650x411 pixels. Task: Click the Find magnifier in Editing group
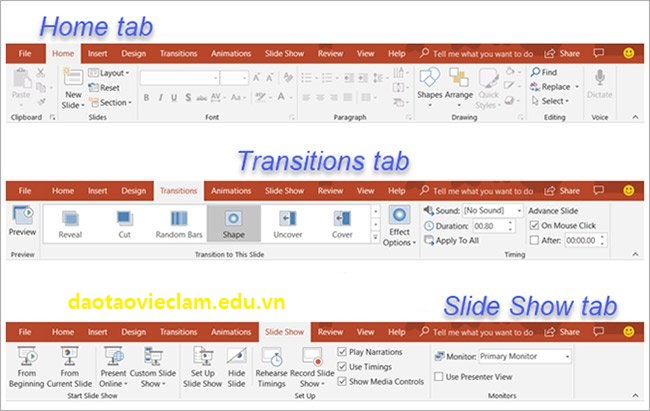536,72
